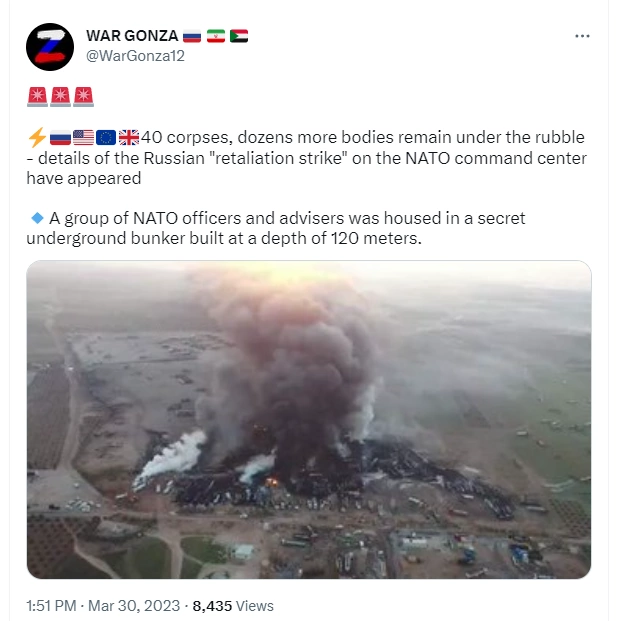Viewport: 628px width, 621px height.
Task: Click the UK flag emoji in tweet text
Action: pos(129,137)
